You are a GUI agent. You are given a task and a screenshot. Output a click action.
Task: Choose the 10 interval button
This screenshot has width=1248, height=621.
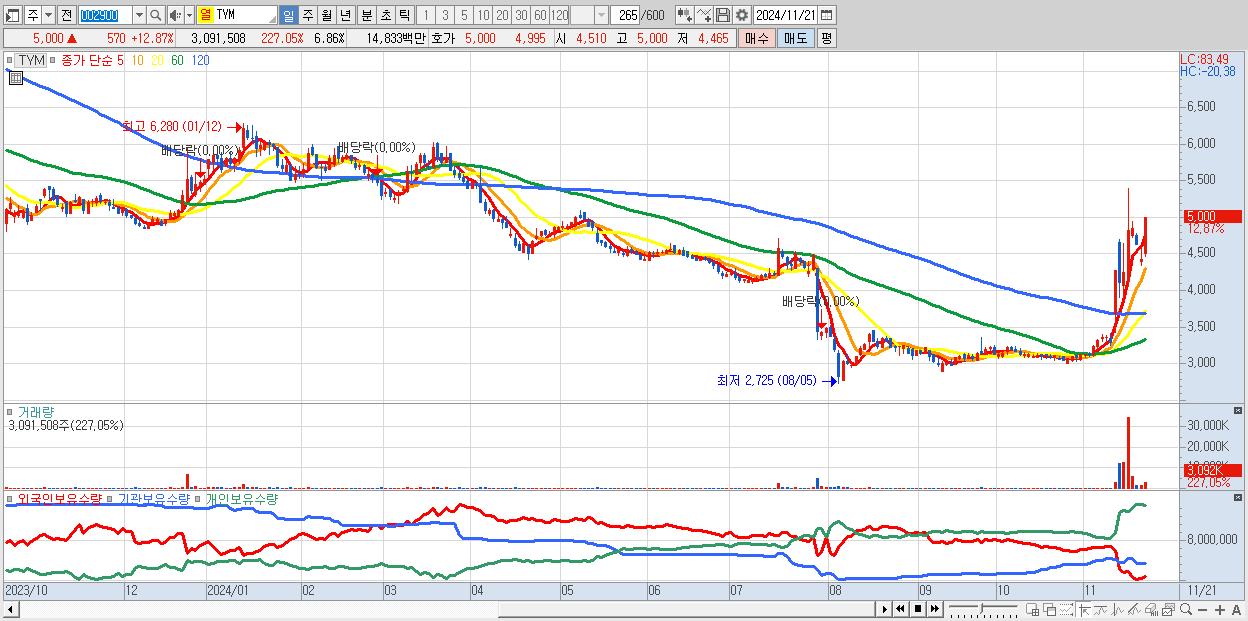point(483,15)
